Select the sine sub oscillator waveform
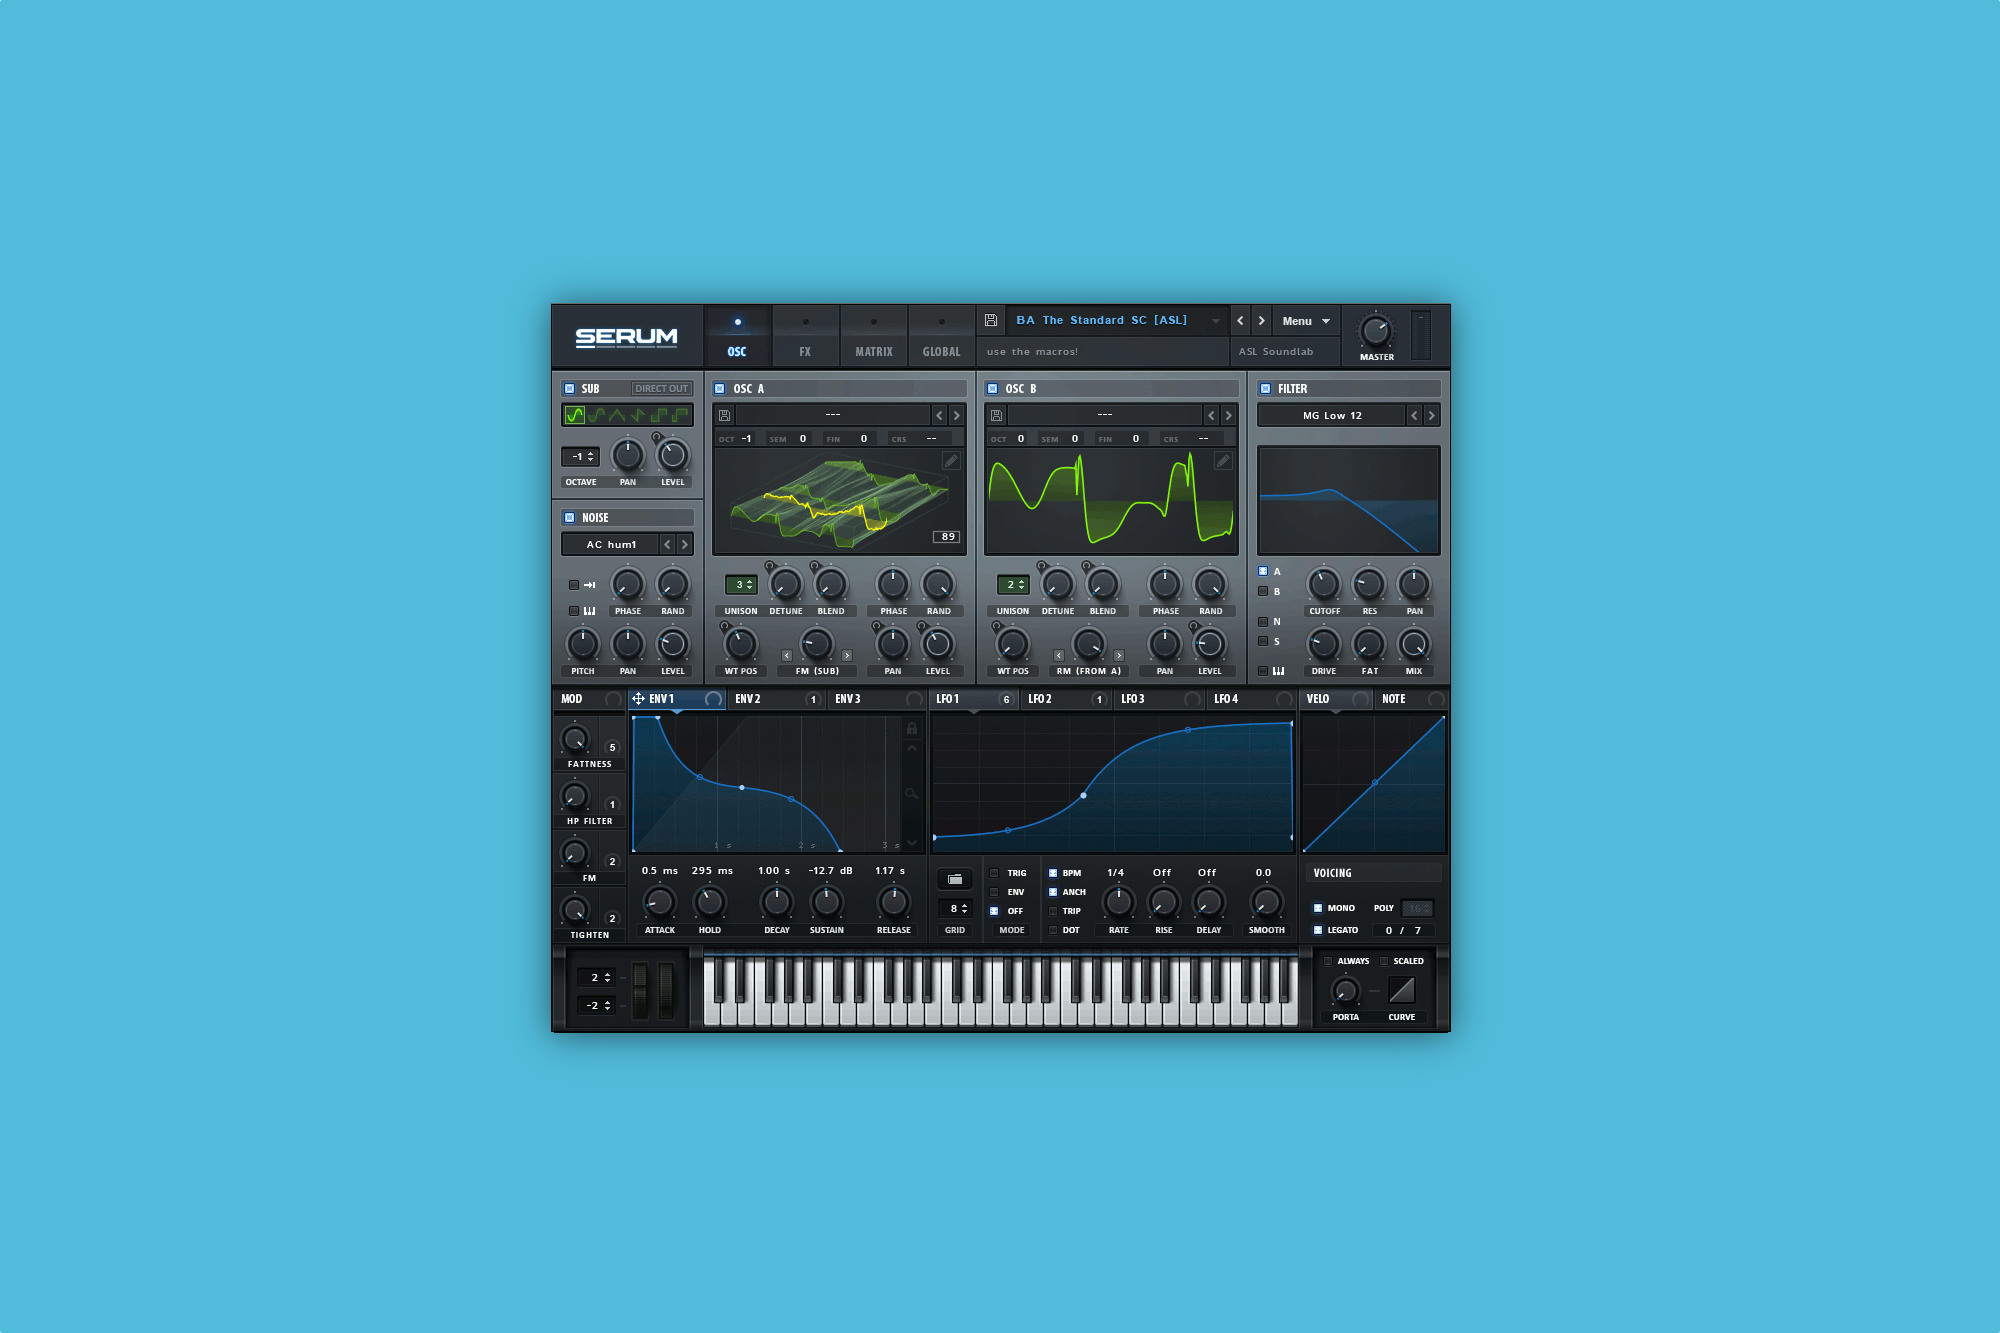Image resolution: width=2000 pixels, height=1333 pixels. (575, 415)
